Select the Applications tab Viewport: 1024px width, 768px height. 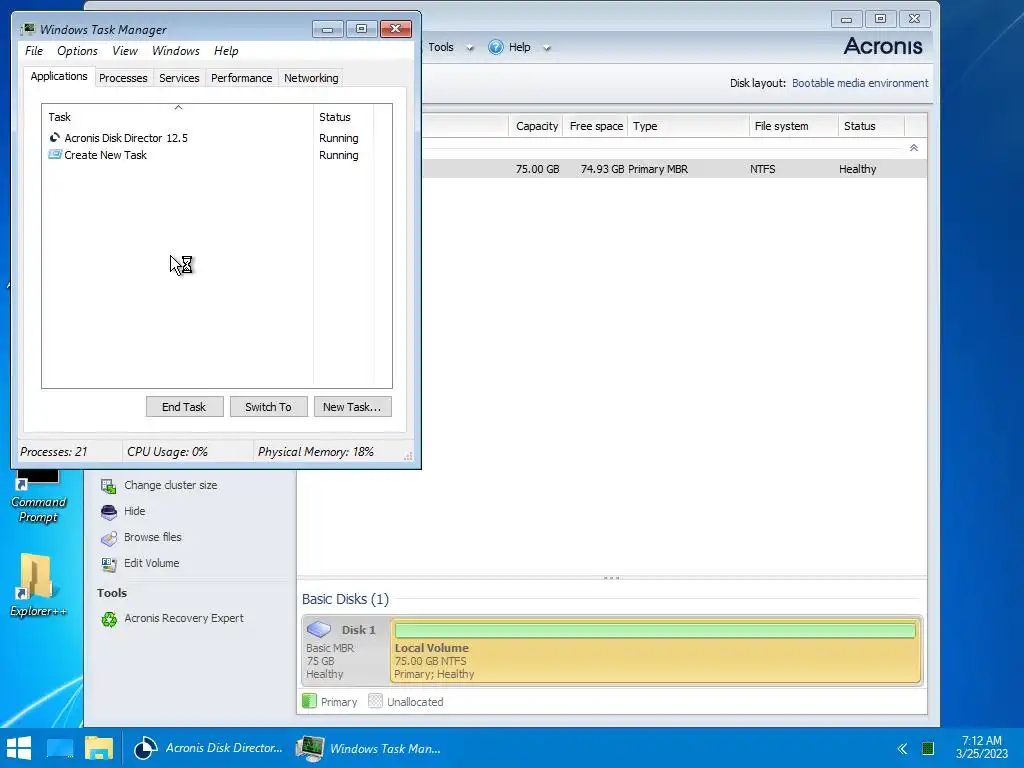pos(59,76)
